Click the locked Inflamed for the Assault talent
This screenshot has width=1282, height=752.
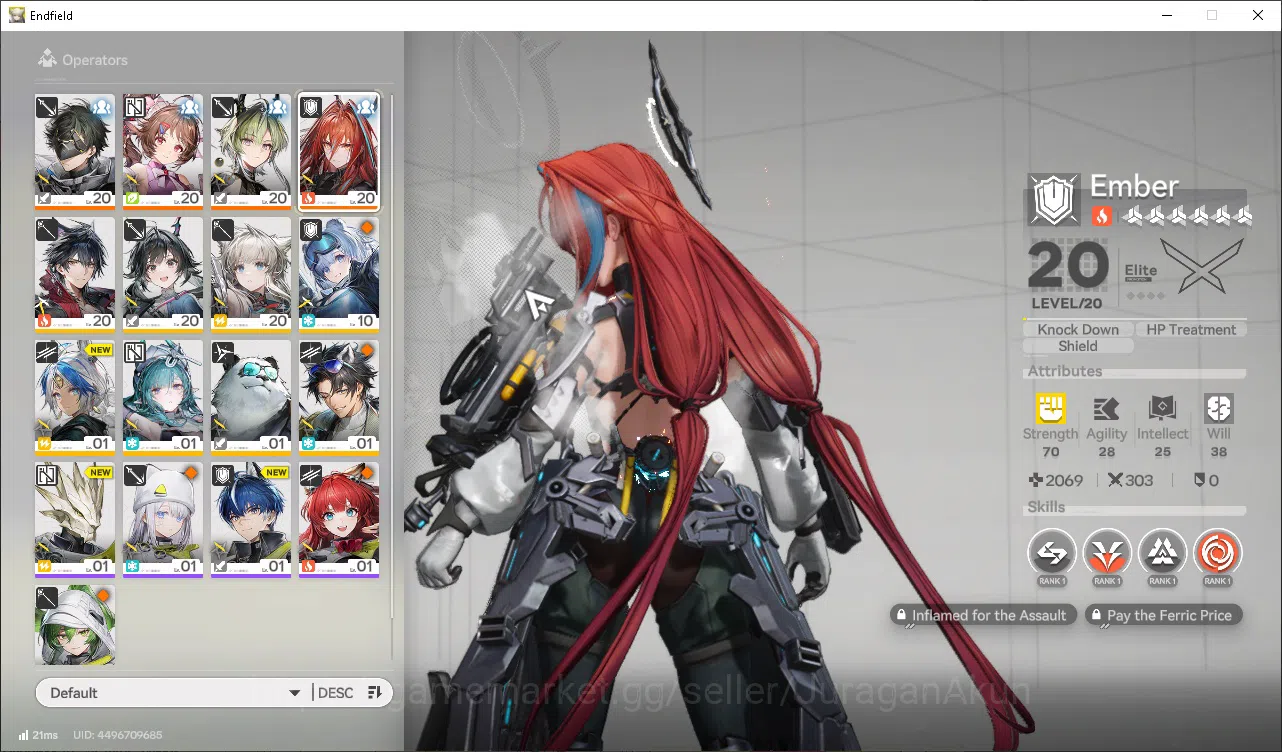tap(984, 616)
